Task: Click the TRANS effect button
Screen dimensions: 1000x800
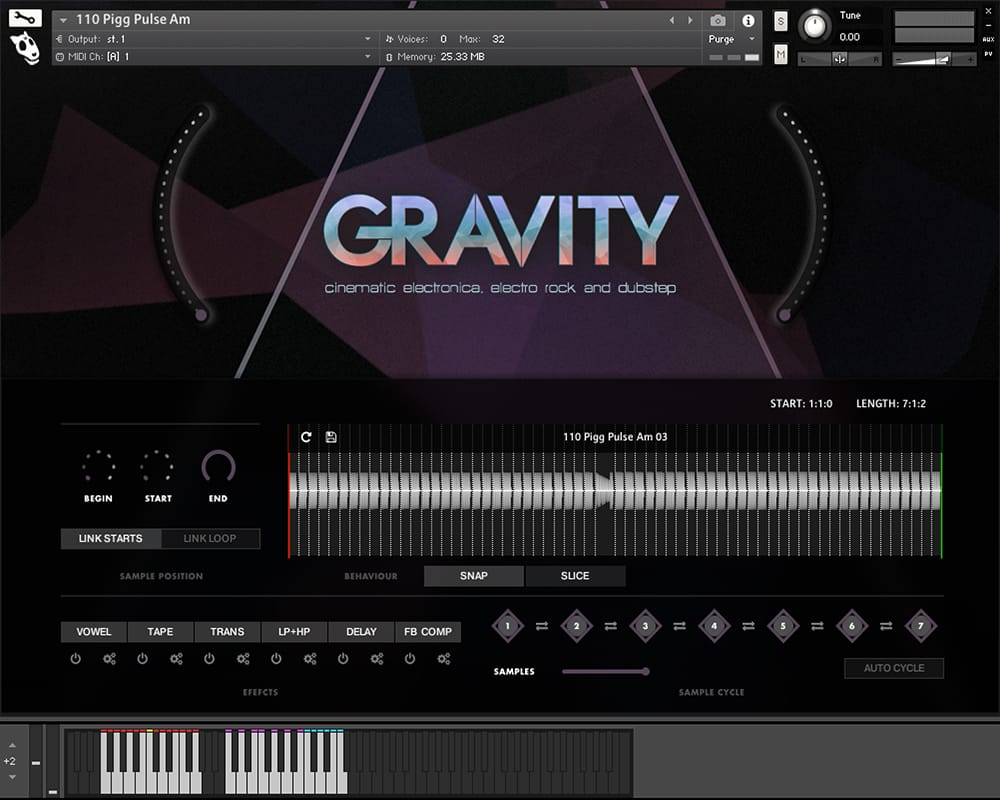Action: (x=227, y=632)
